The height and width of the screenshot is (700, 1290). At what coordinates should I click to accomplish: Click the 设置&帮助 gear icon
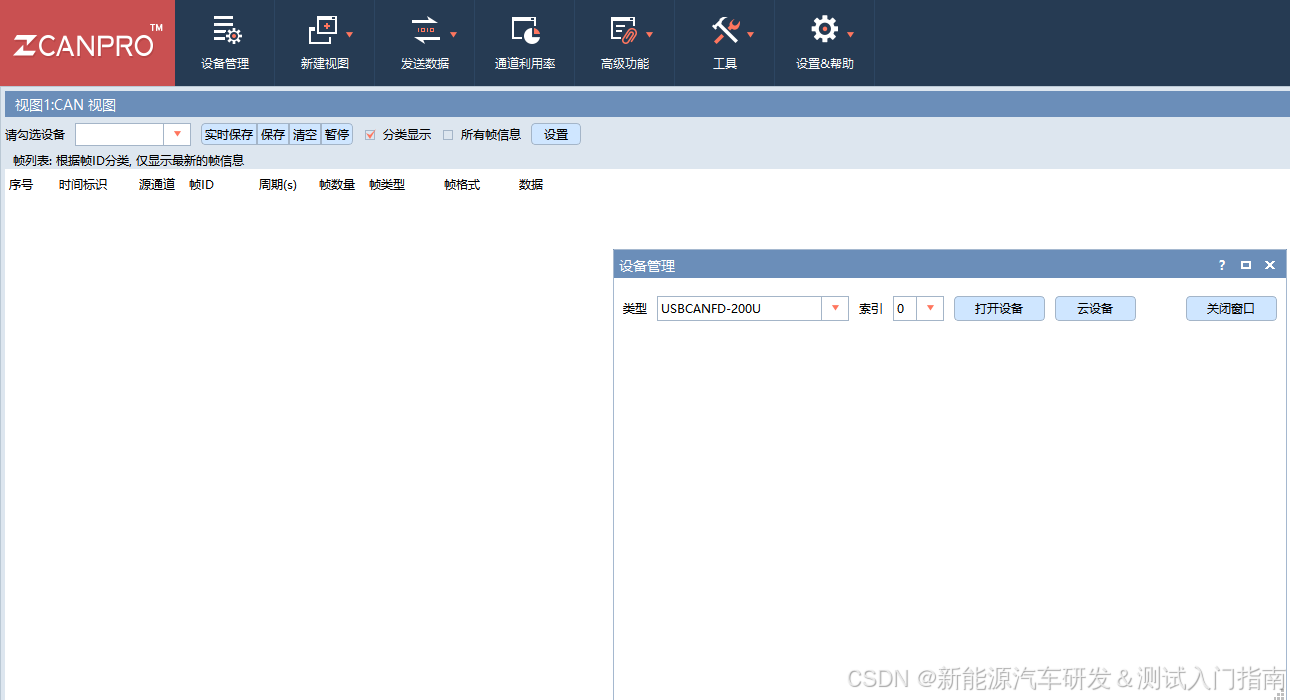(x=824, y=30)
